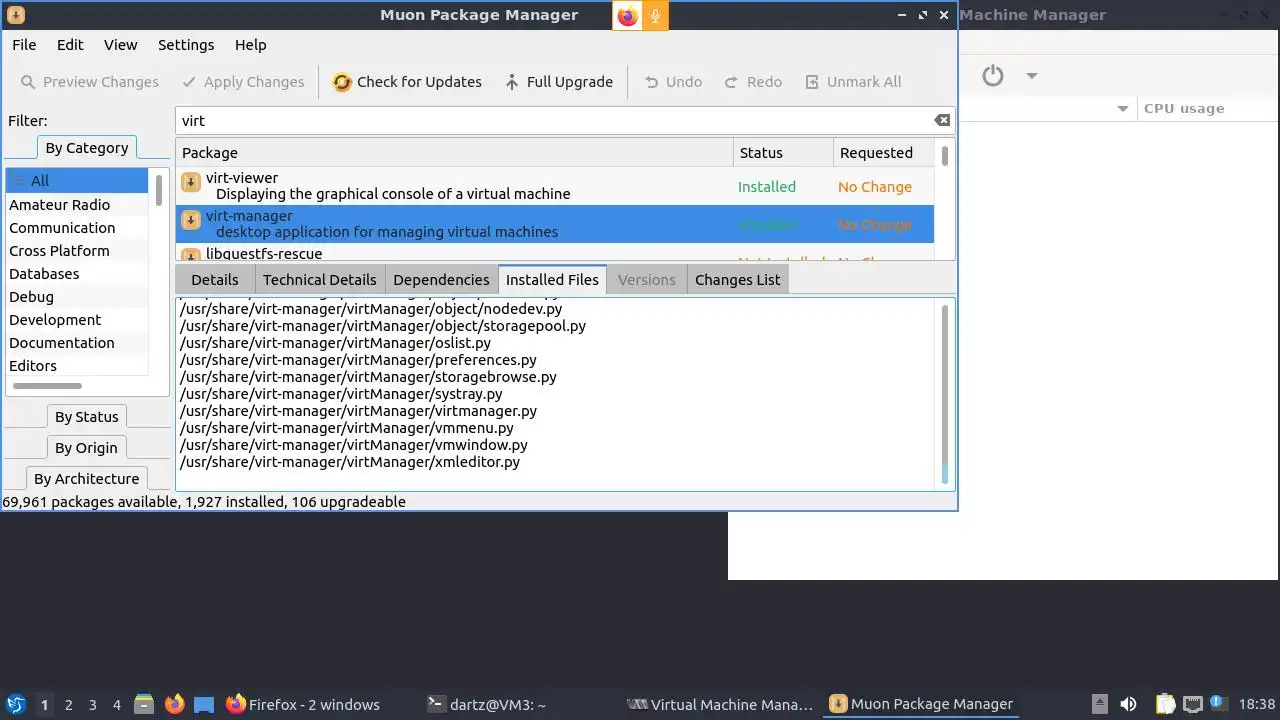The height and width of the screenshot is (720, 1280).
Task: Start a Full Upgrade
Action: (x=559, y=82)
